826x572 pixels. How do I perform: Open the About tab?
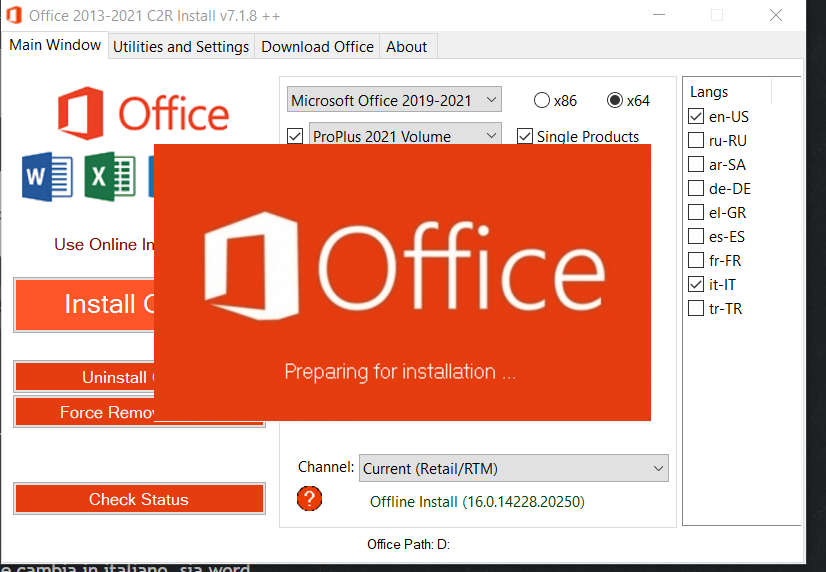click(406, 47)
